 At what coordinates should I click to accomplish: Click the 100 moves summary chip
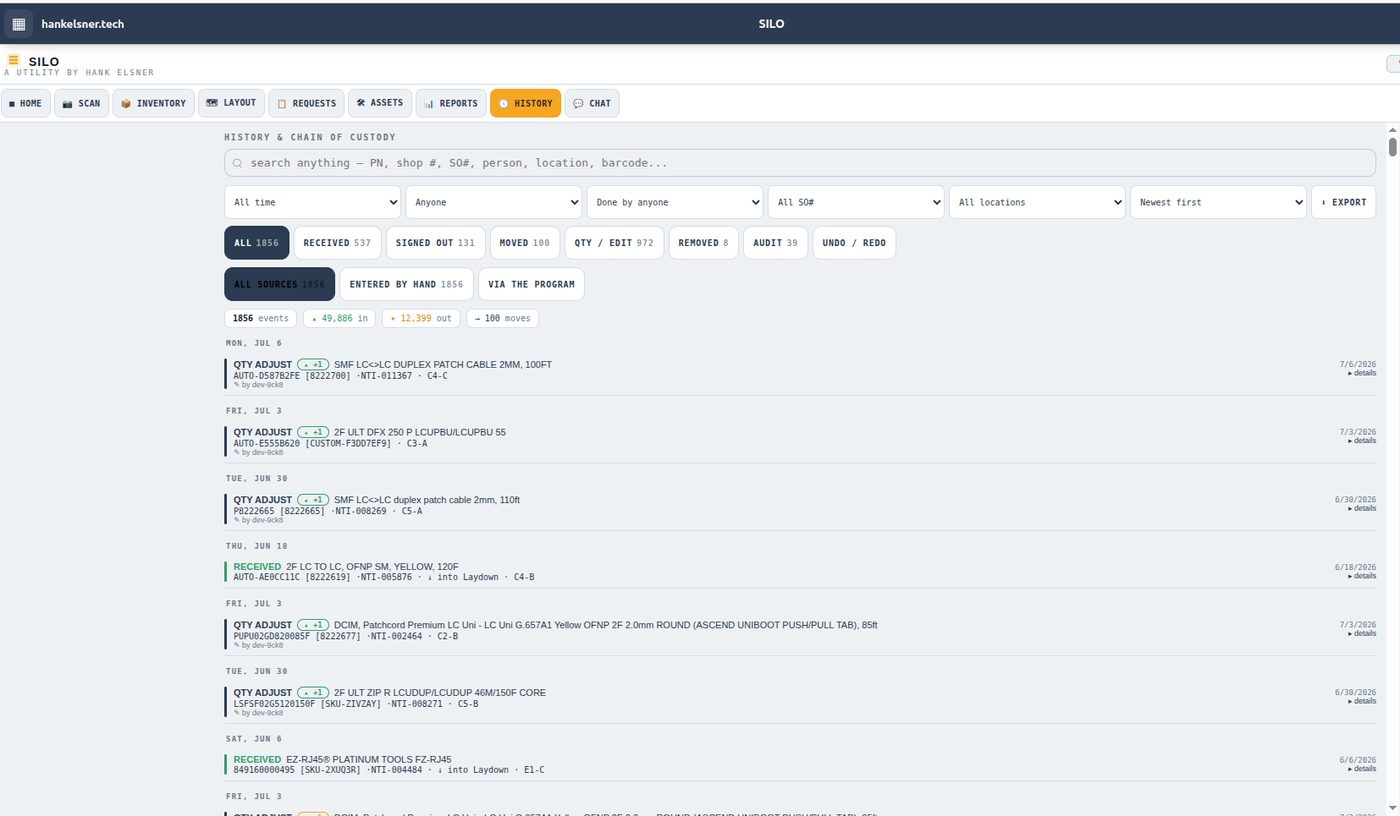pos(502,318)
